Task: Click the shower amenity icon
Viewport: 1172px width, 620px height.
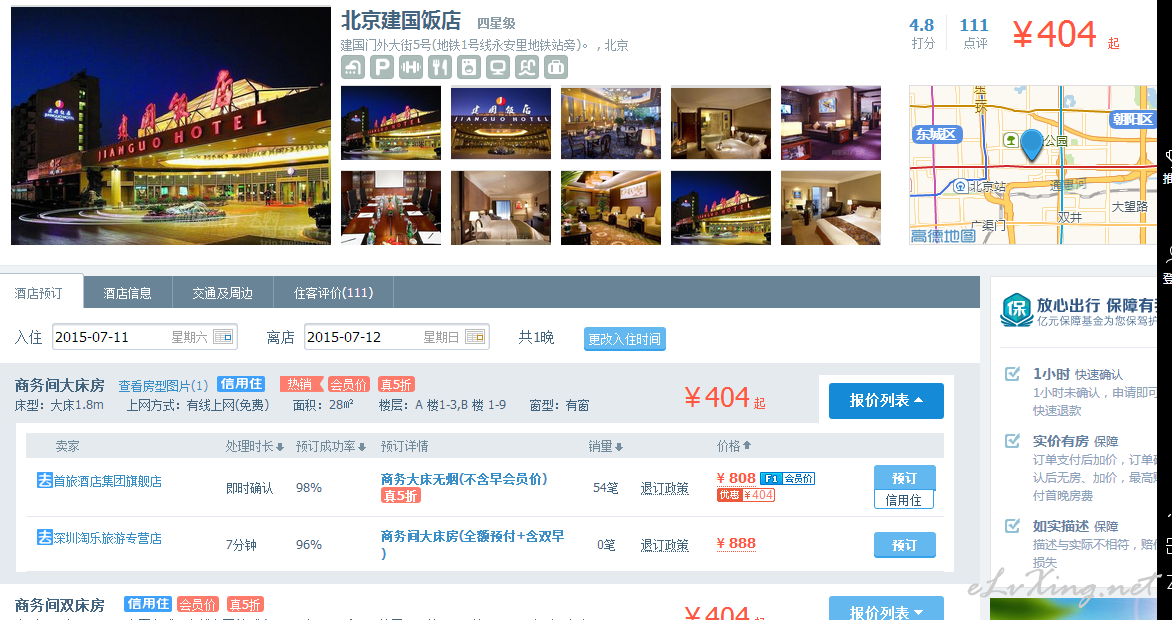Action: point(353,67)
